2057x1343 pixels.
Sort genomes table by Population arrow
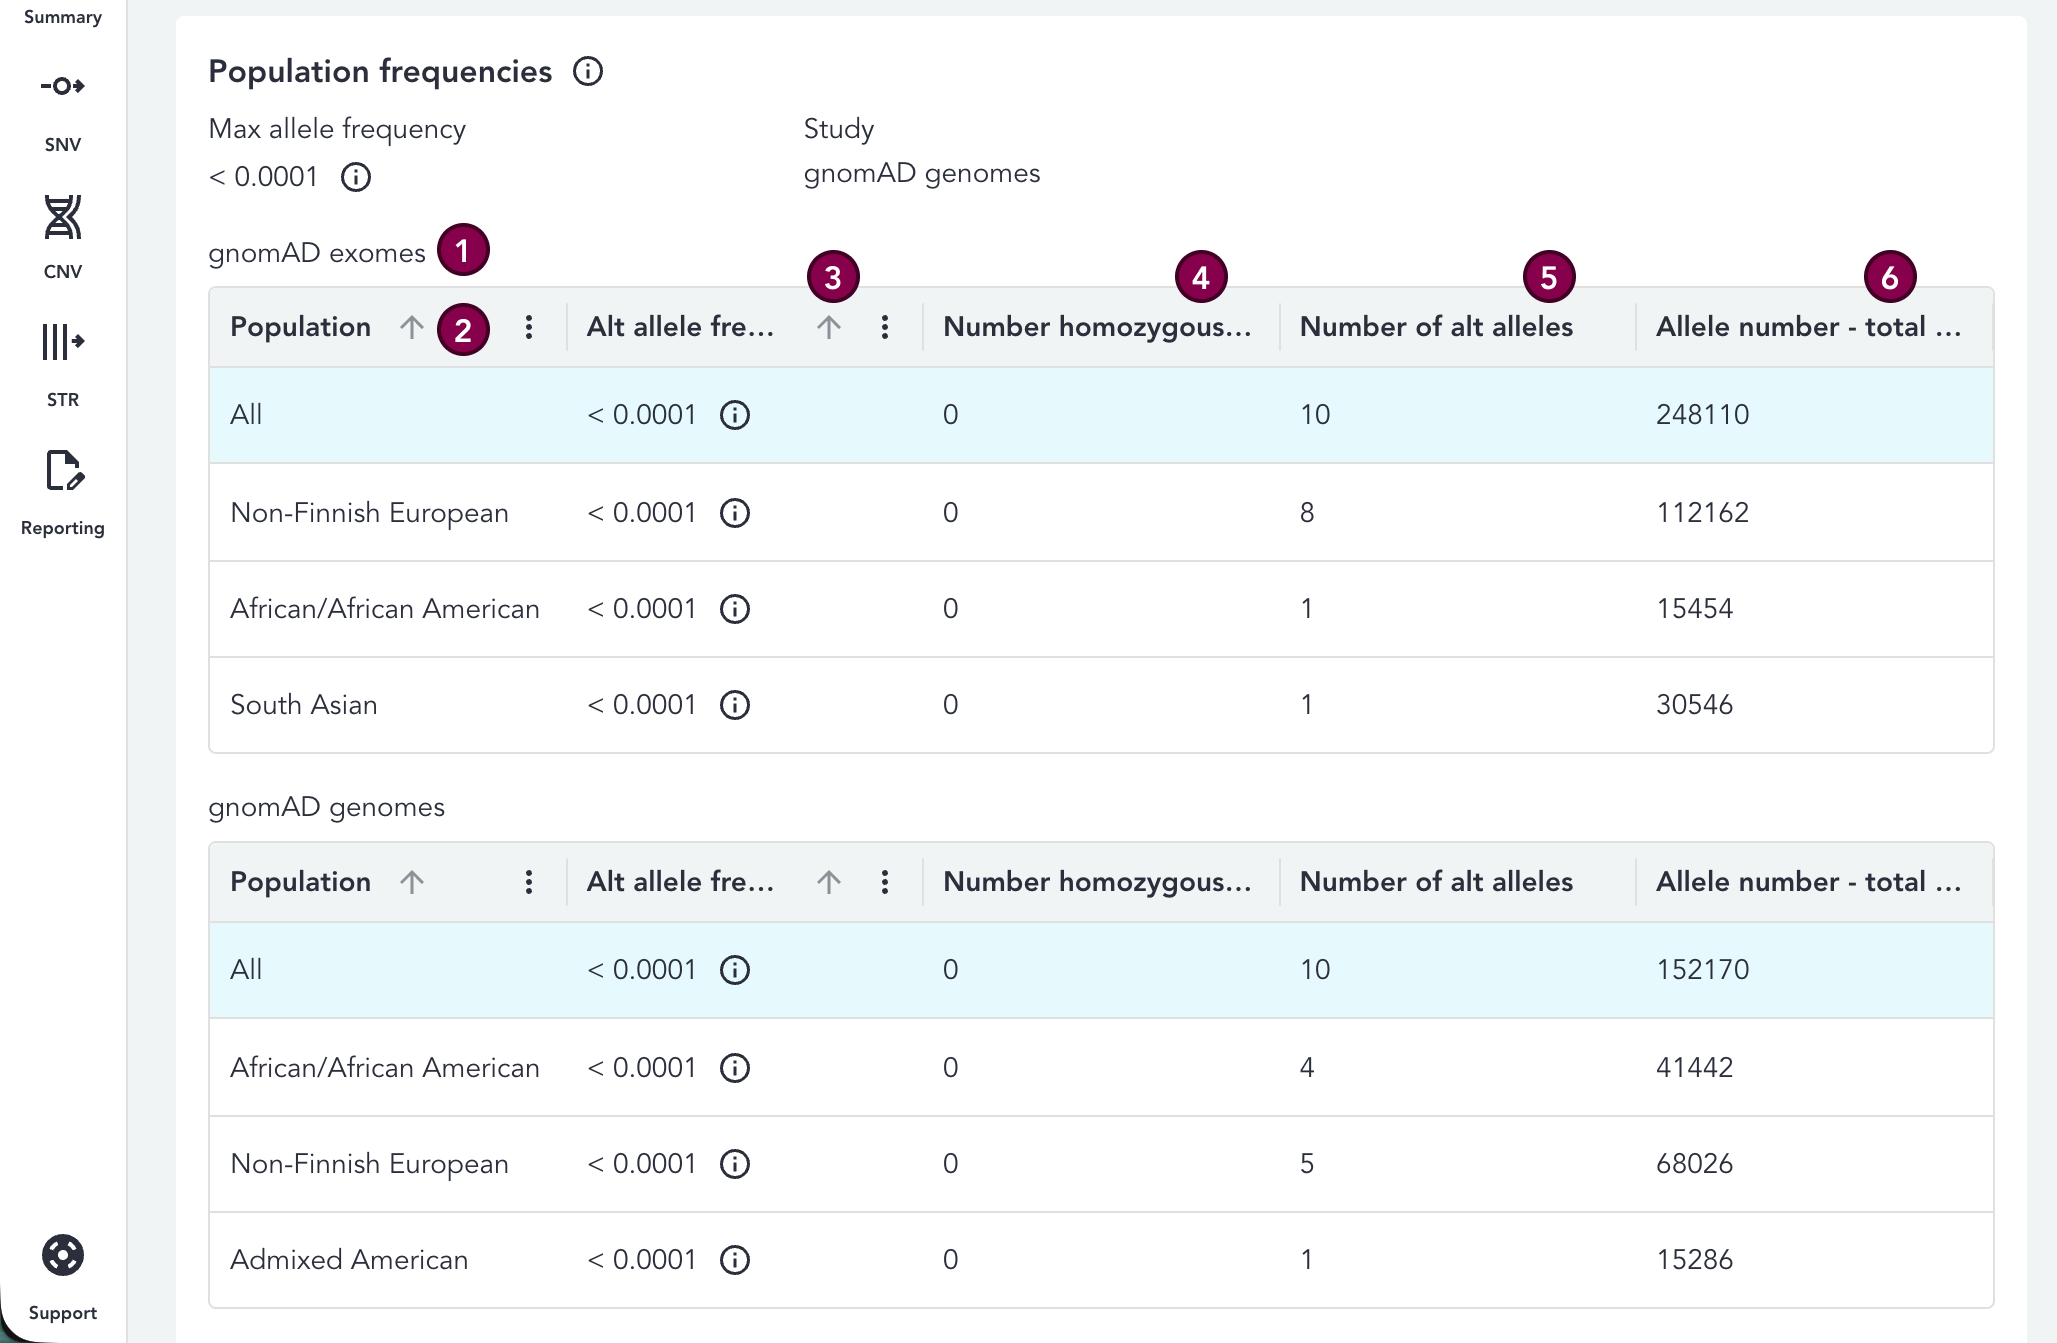[x=411, y=882]
